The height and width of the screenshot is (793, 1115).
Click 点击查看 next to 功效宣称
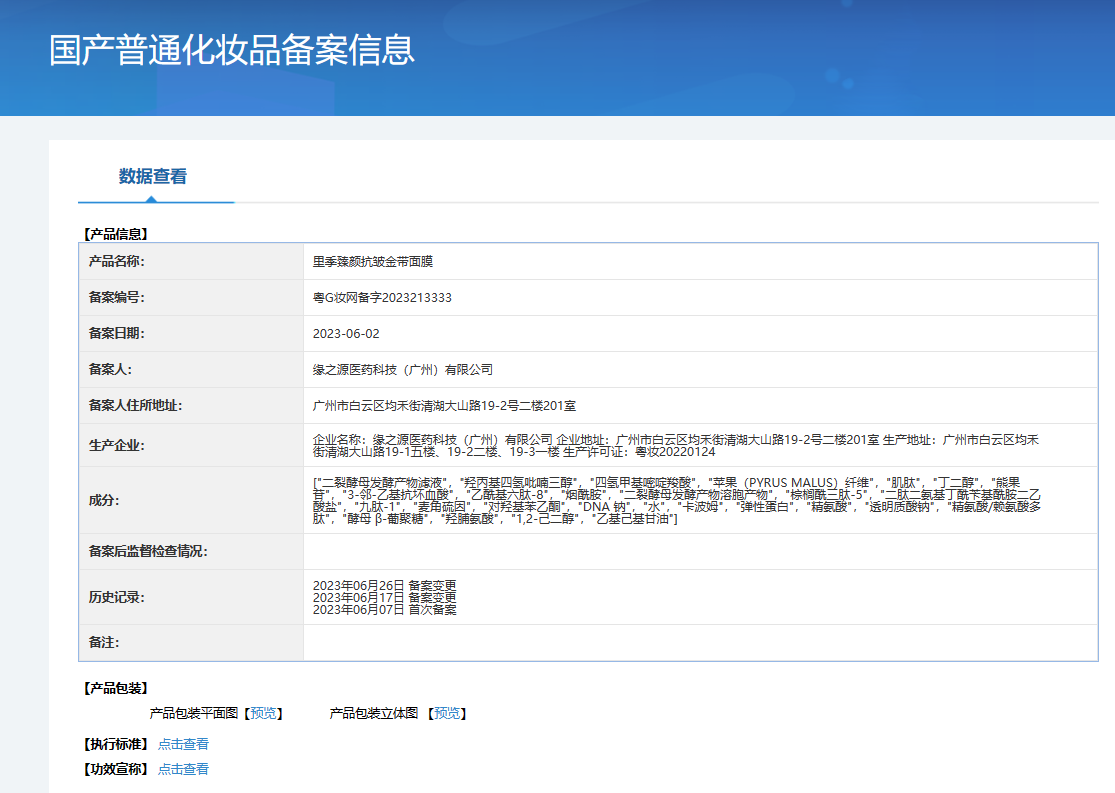coord(183,769)
